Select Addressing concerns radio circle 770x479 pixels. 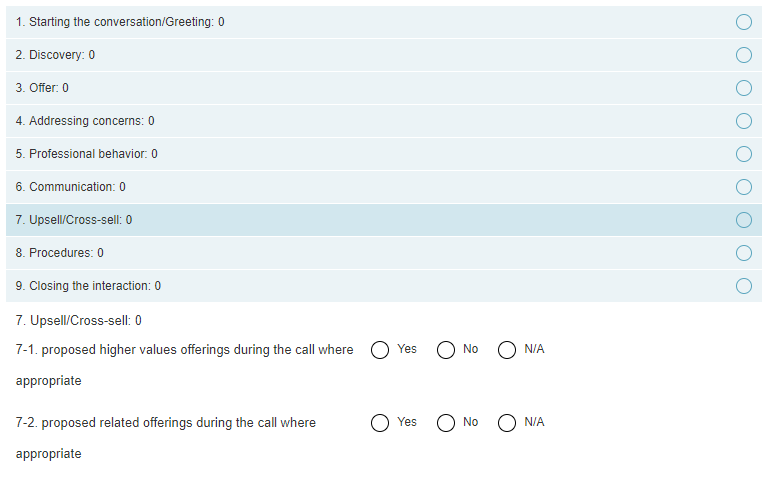click(x=743, y=121)
